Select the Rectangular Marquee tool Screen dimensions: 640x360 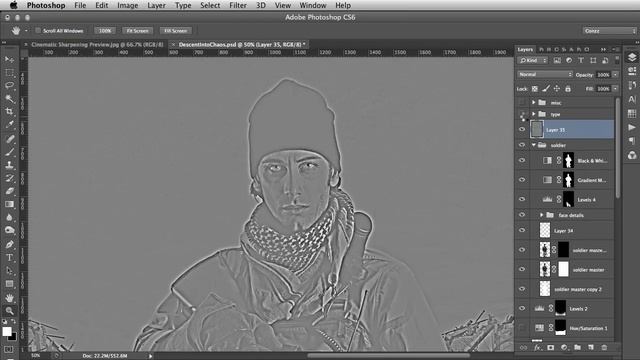[x=9, y=73]
